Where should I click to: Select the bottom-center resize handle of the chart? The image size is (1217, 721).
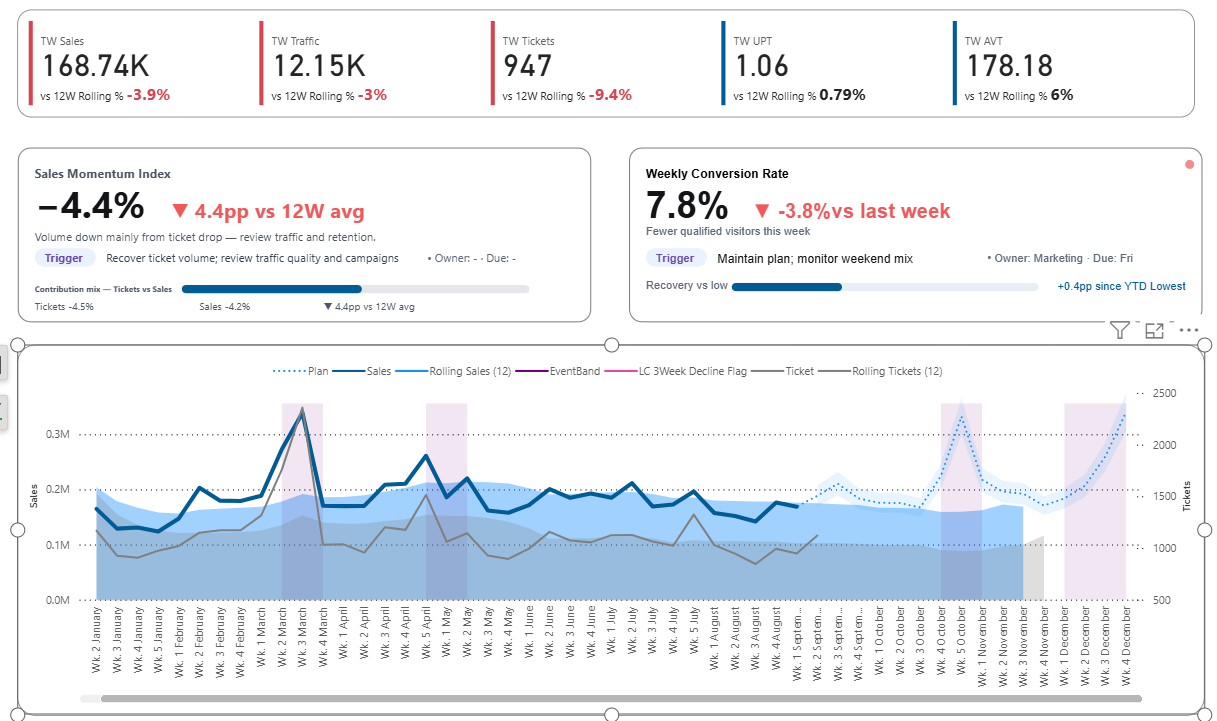pyautogui.click(x=611, y=714)
